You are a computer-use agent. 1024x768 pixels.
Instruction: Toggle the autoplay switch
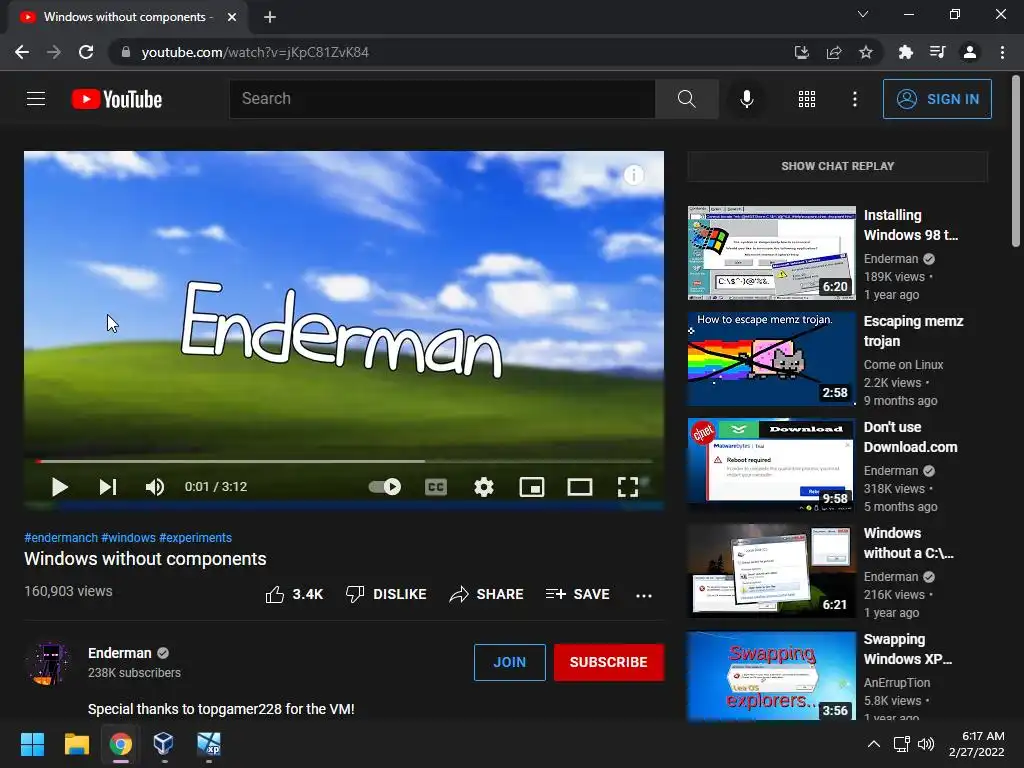(x=385, y=487)
